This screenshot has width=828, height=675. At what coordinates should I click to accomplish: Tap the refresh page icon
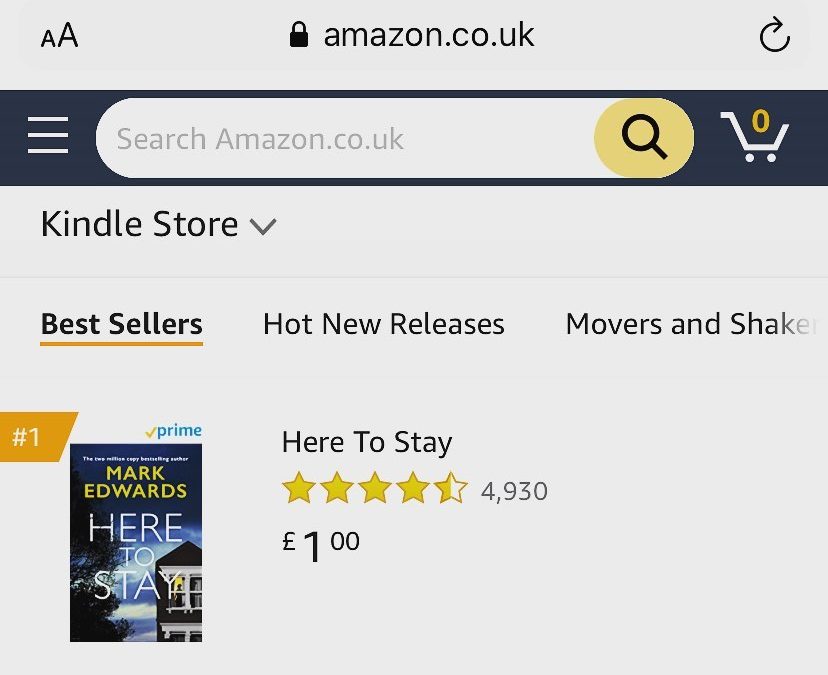tap(774, 35)
